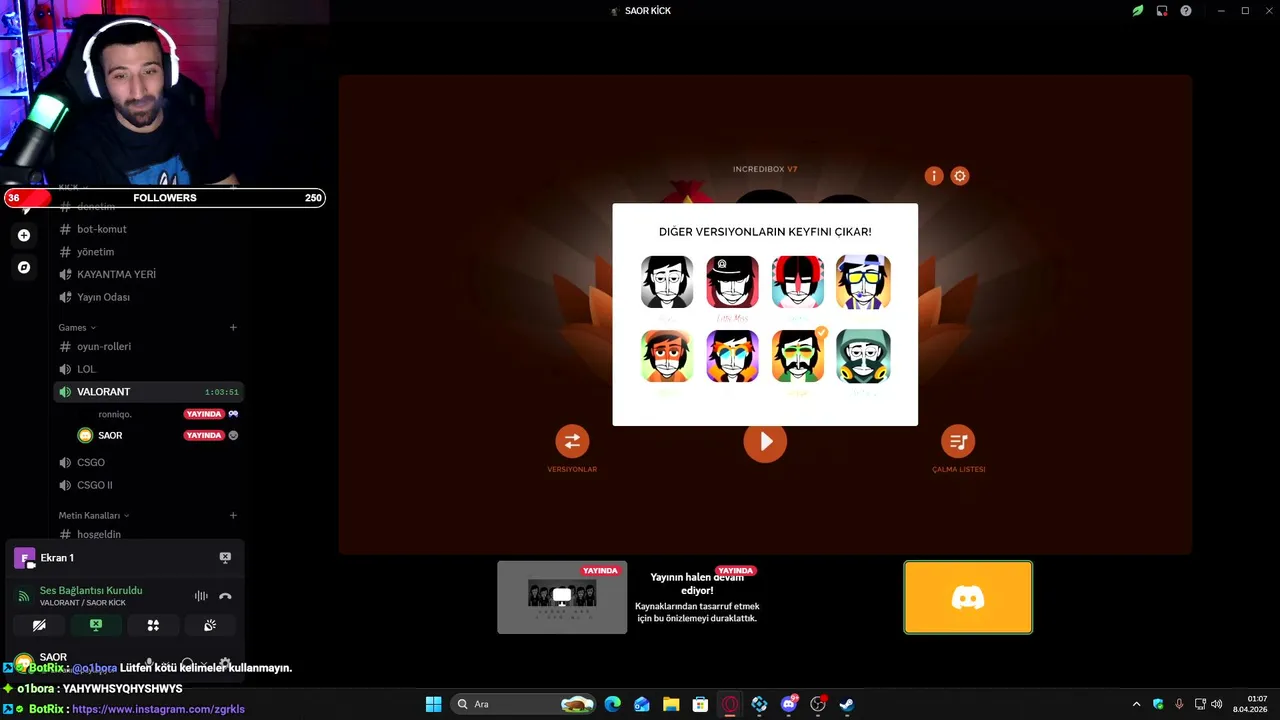
Task: Click YAYINDA badge next to ronniqo.
Action: [204, 414]
